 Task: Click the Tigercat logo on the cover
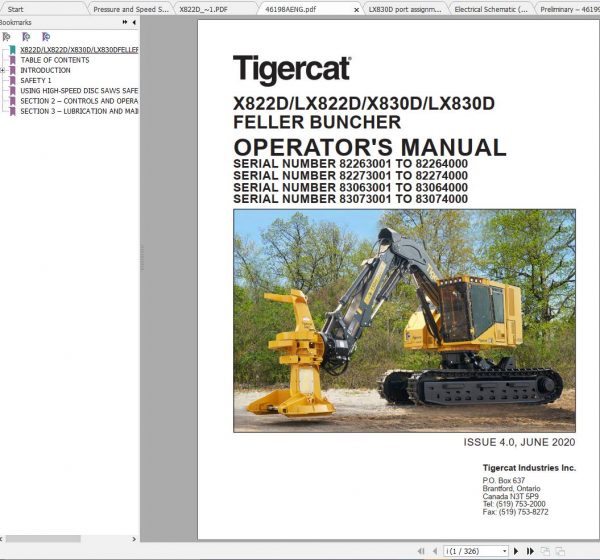pyautogui.click(x=292, y=69)
